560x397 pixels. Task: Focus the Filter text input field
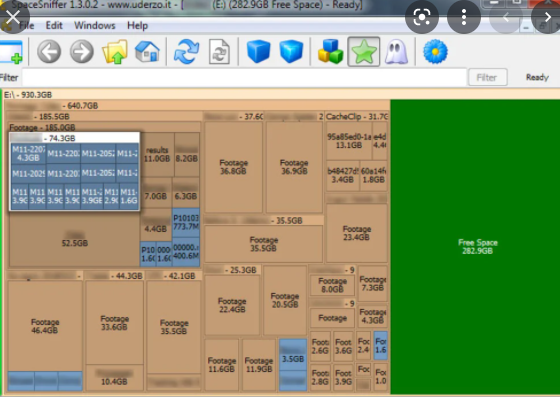pos(244,77)
